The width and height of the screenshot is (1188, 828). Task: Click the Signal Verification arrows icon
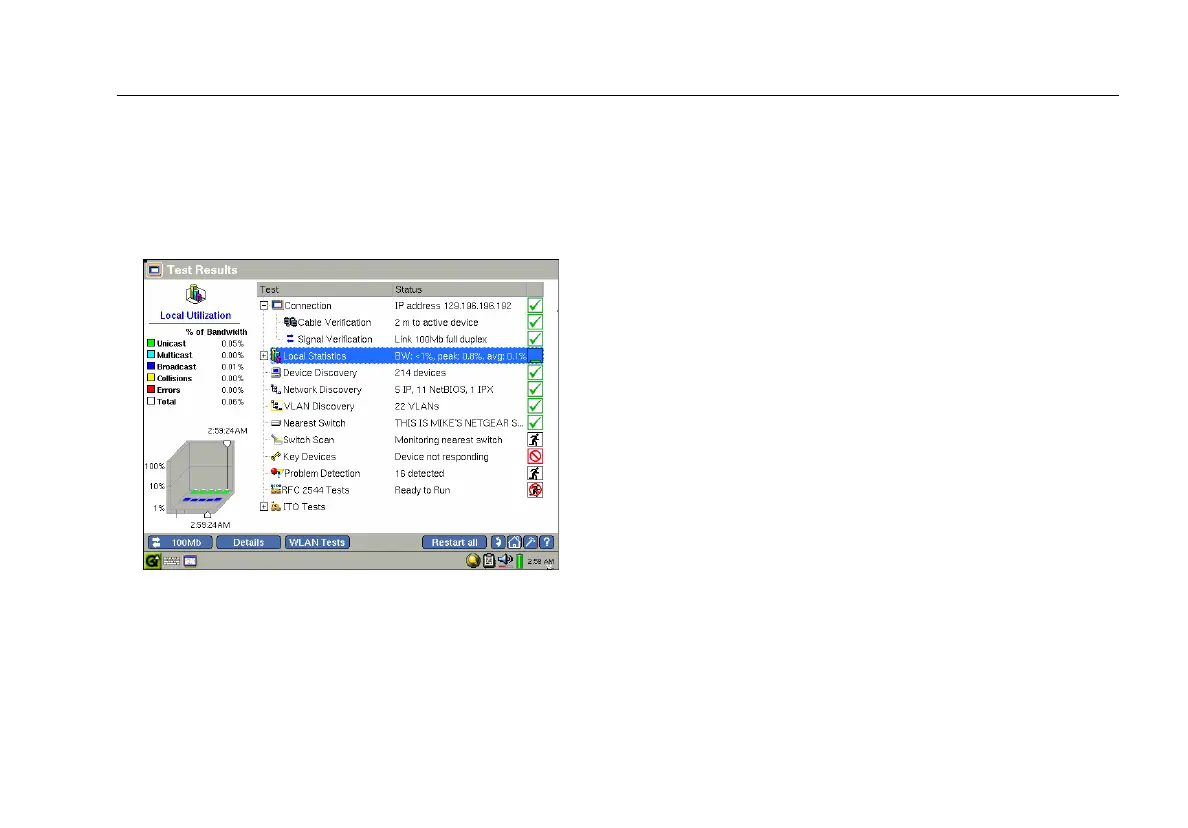click(290, 339)
